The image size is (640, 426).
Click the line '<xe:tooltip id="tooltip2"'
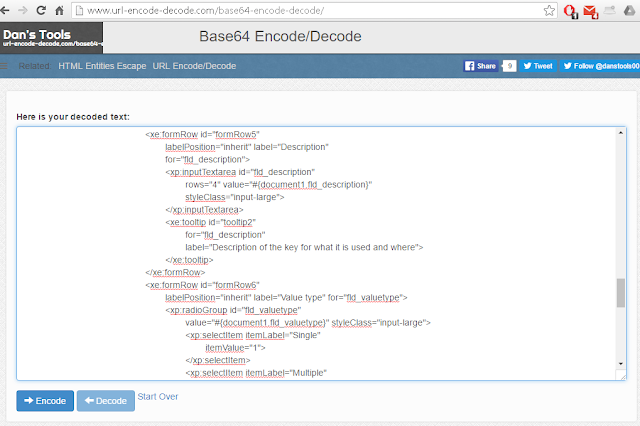tap(211, 222)
